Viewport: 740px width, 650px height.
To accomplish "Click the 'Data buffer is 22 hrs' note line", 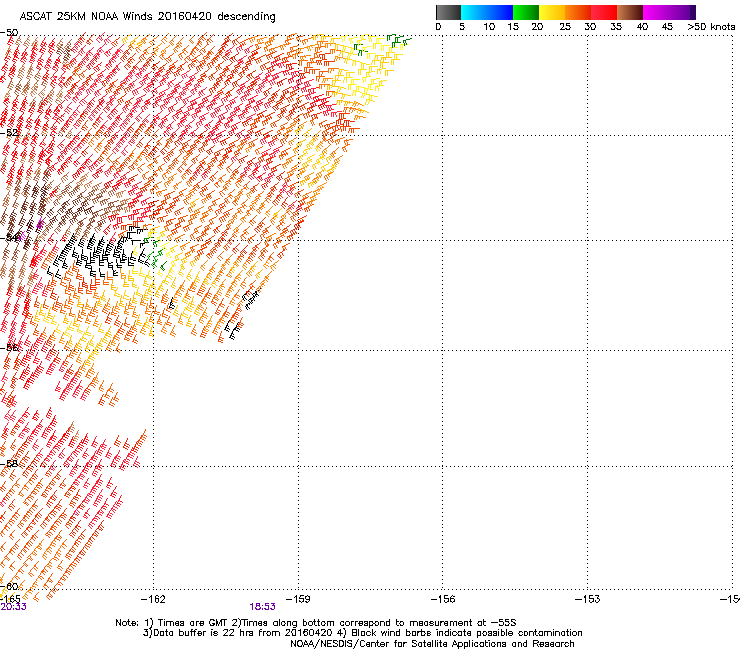I will pos(362,633).
